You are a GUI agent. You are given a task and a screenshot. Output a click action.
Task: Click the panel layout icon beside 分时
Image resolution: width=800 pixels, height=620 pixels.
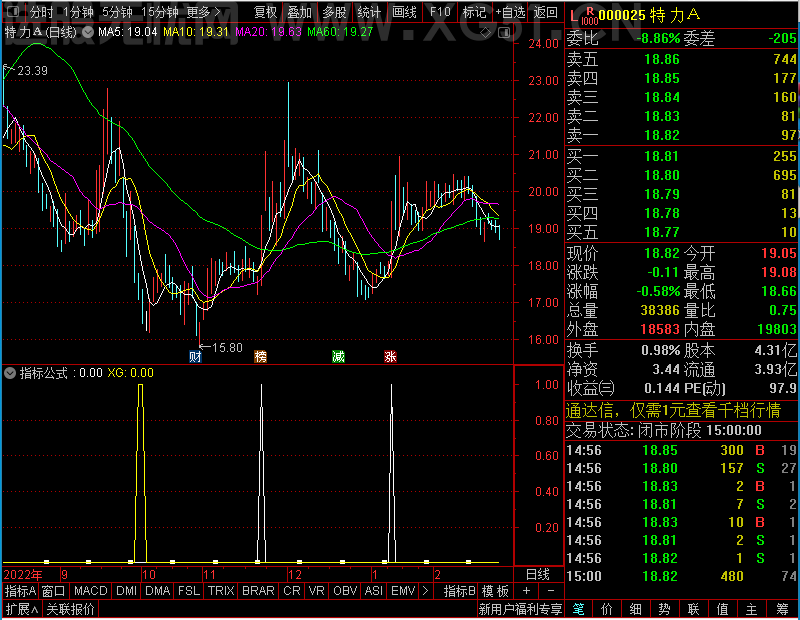(x=13, y=11)
